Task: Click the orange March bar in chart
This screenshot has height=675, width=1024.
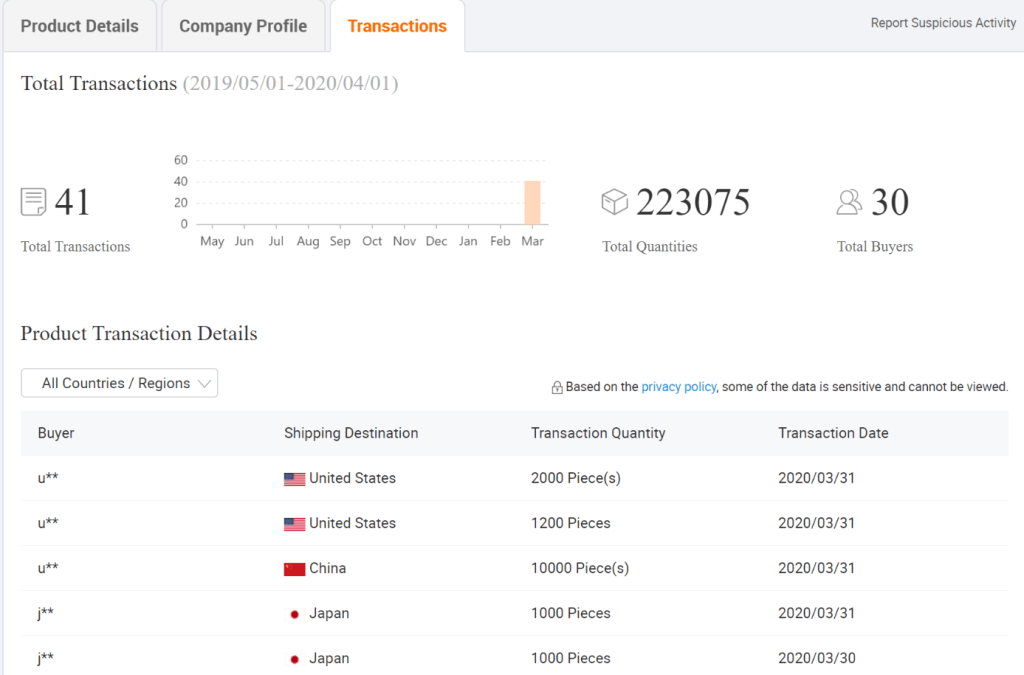Action: pyautogui.click(x=532, y=203)
